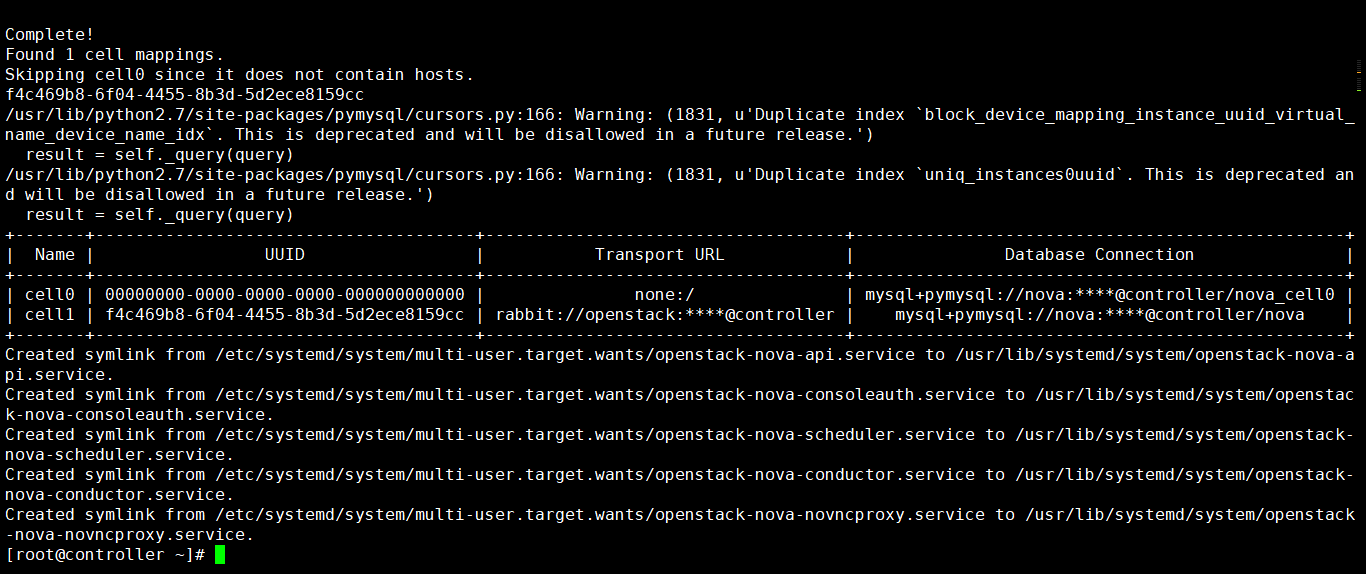Click the 'Found 1 cell mappings.' line
The width and height of the screenshot is (1366, 574).
coord(115,54)
